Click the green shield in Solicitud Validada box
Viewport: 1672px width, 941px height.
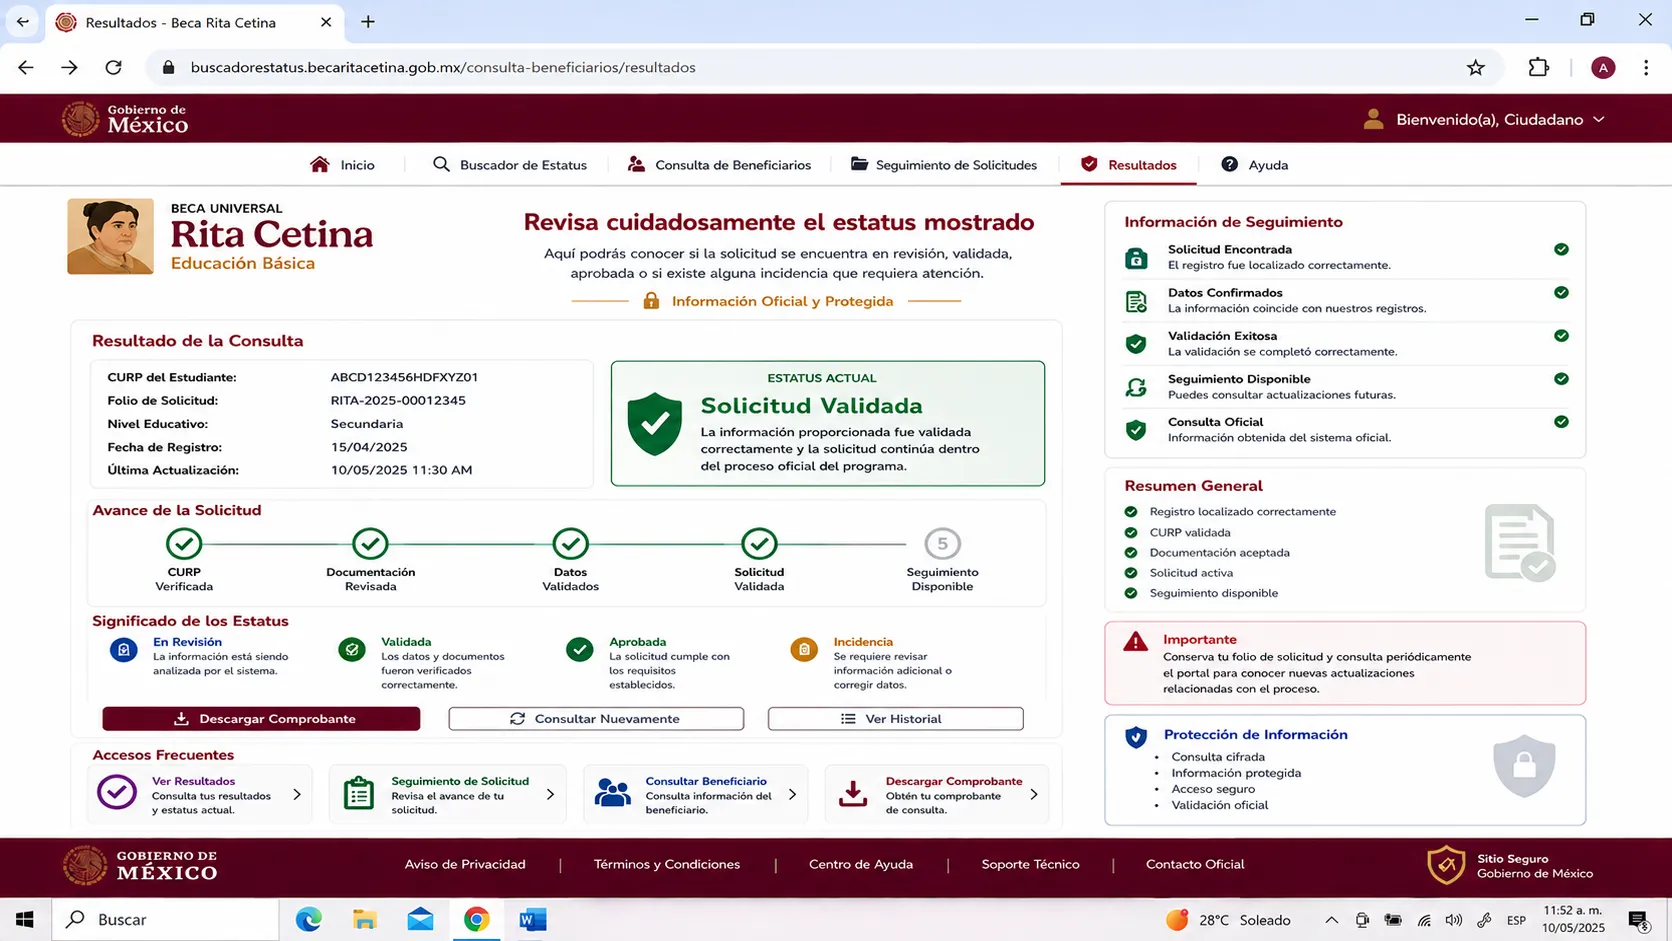655,424
